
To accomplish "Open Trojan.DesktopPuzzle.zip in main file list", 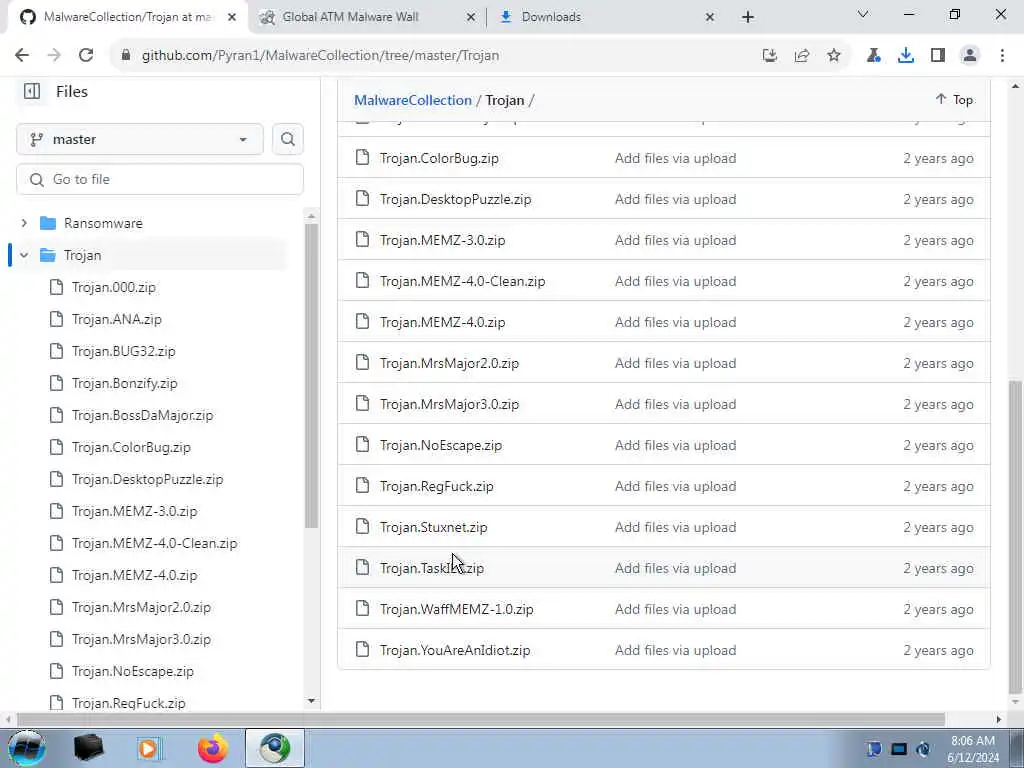I will 455,199.
